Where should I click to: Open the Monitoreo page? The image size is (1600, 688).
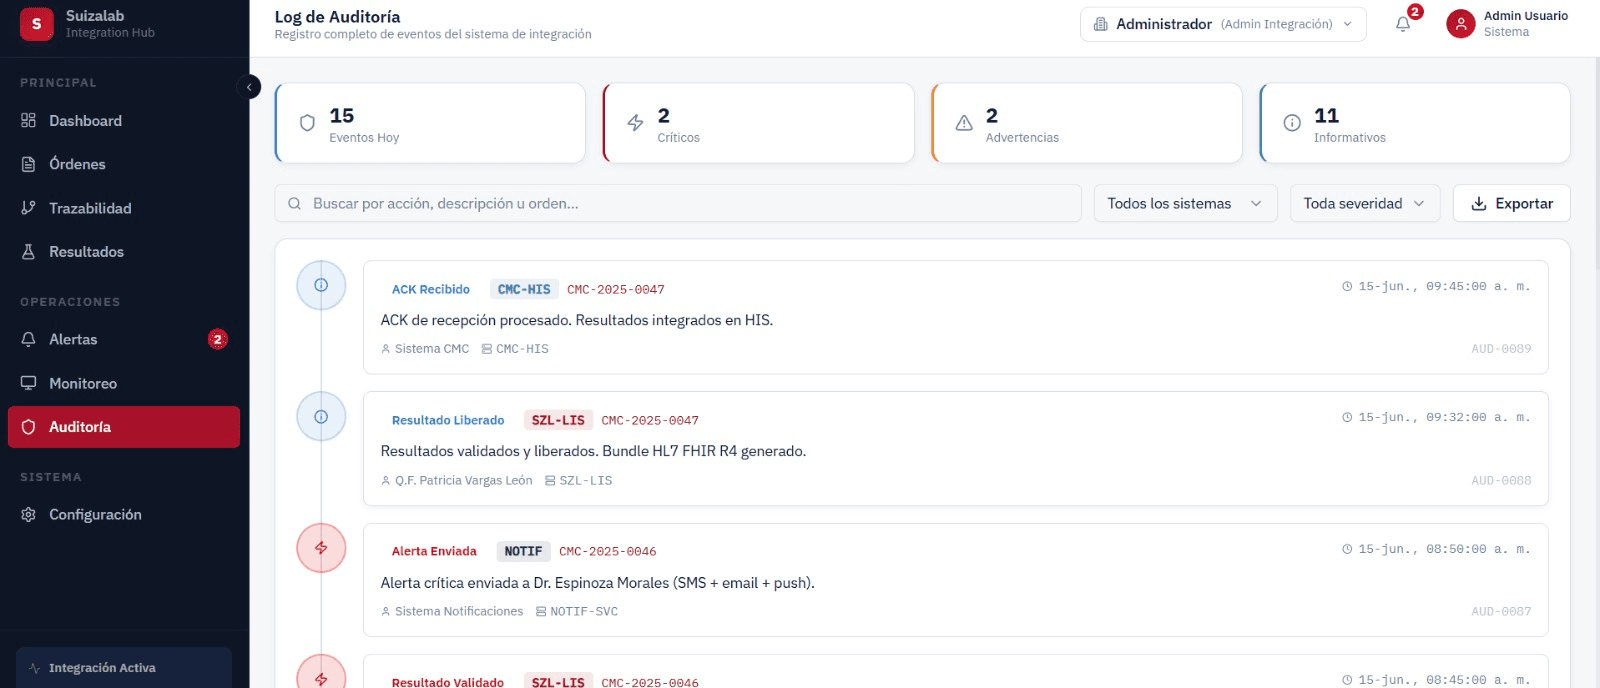tap(124, 383)
